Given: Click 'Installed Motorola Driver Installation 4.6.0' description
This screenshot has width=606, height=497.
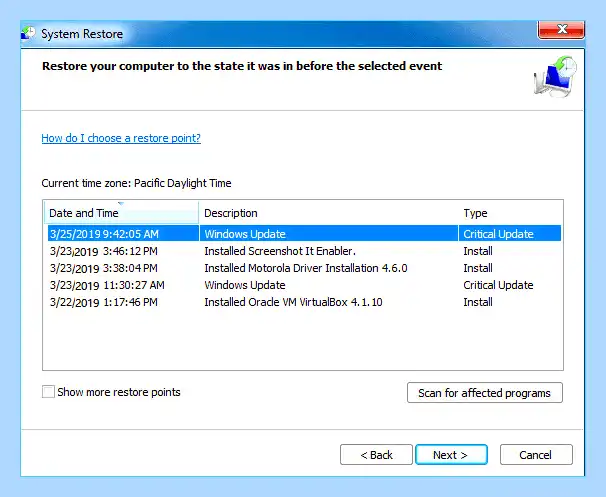Looking at the screenshot, I should (x=306, y=268).
